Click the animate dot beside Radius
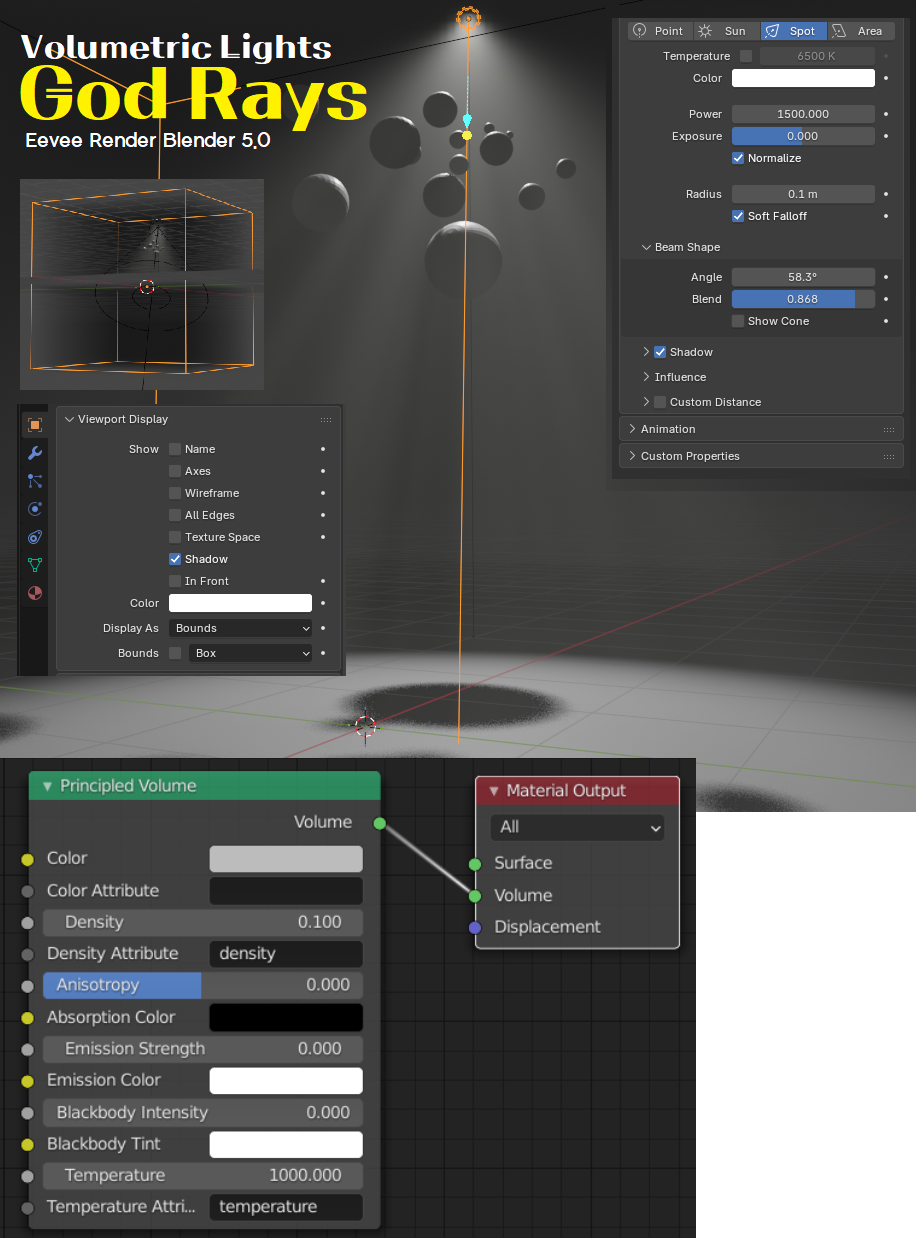The image size is (916, 1238). (886, 194)
